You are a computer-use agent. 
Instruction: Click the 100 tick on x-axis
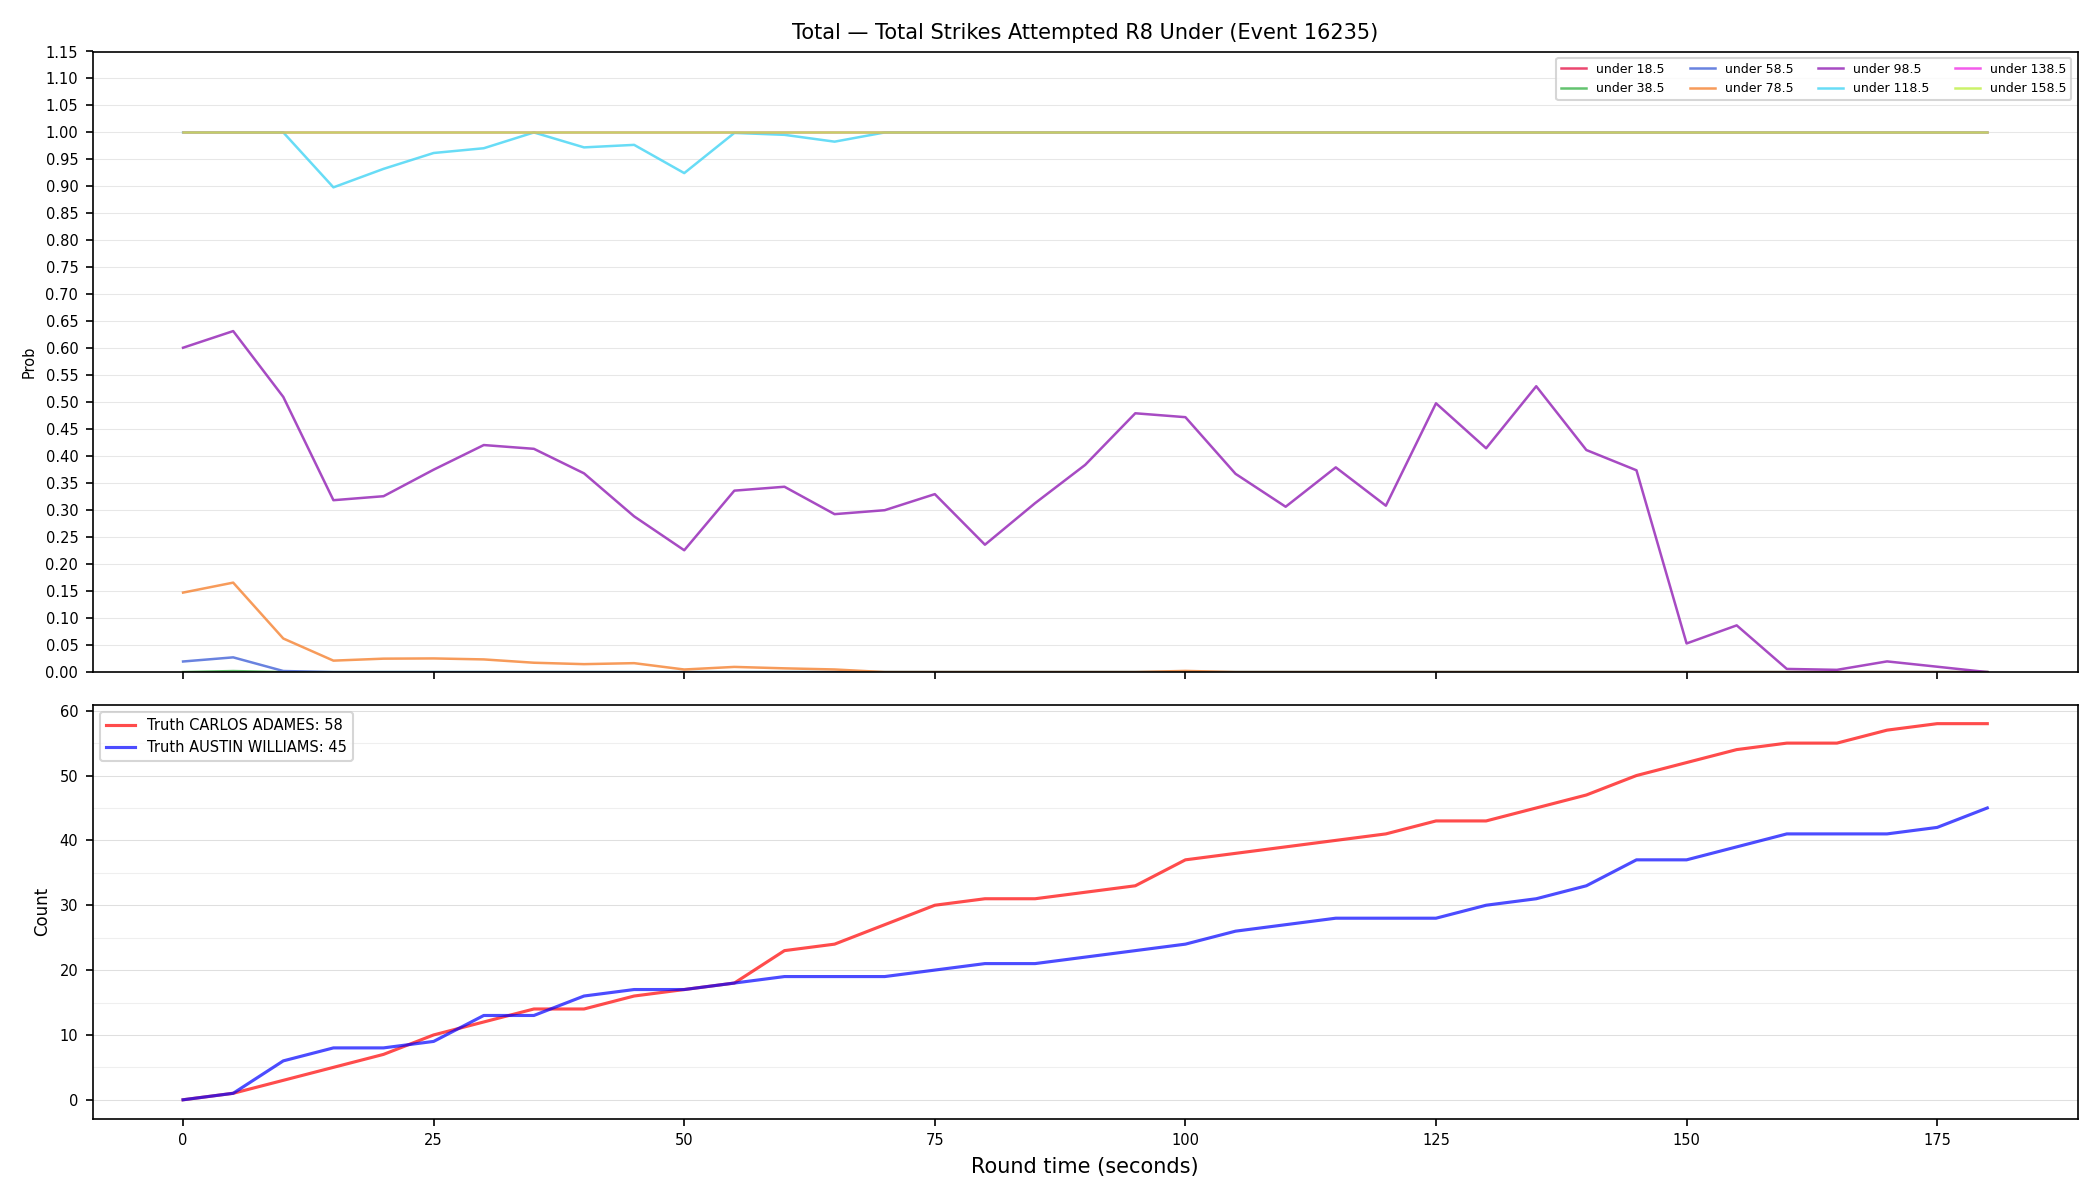[x=1185, y=1138]
